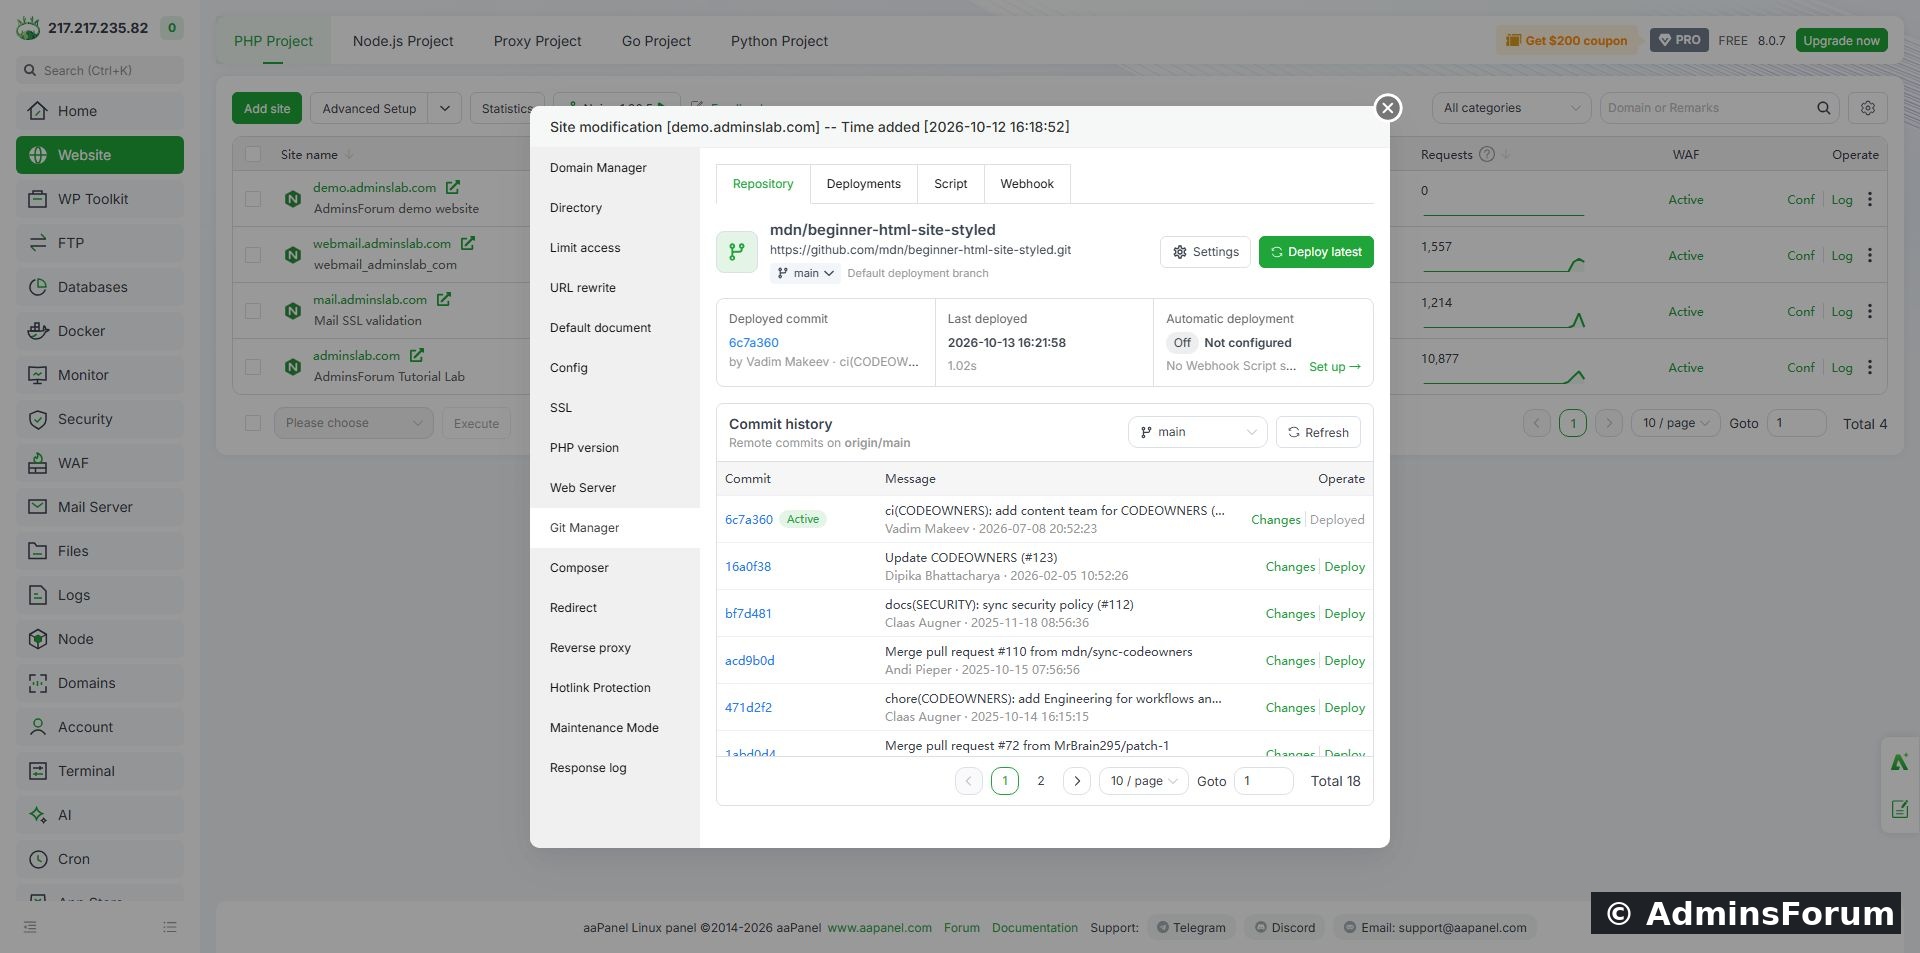The image size is (1920, 953).
Task: Click the site list settings gear icon
Action: [1867, 108]
